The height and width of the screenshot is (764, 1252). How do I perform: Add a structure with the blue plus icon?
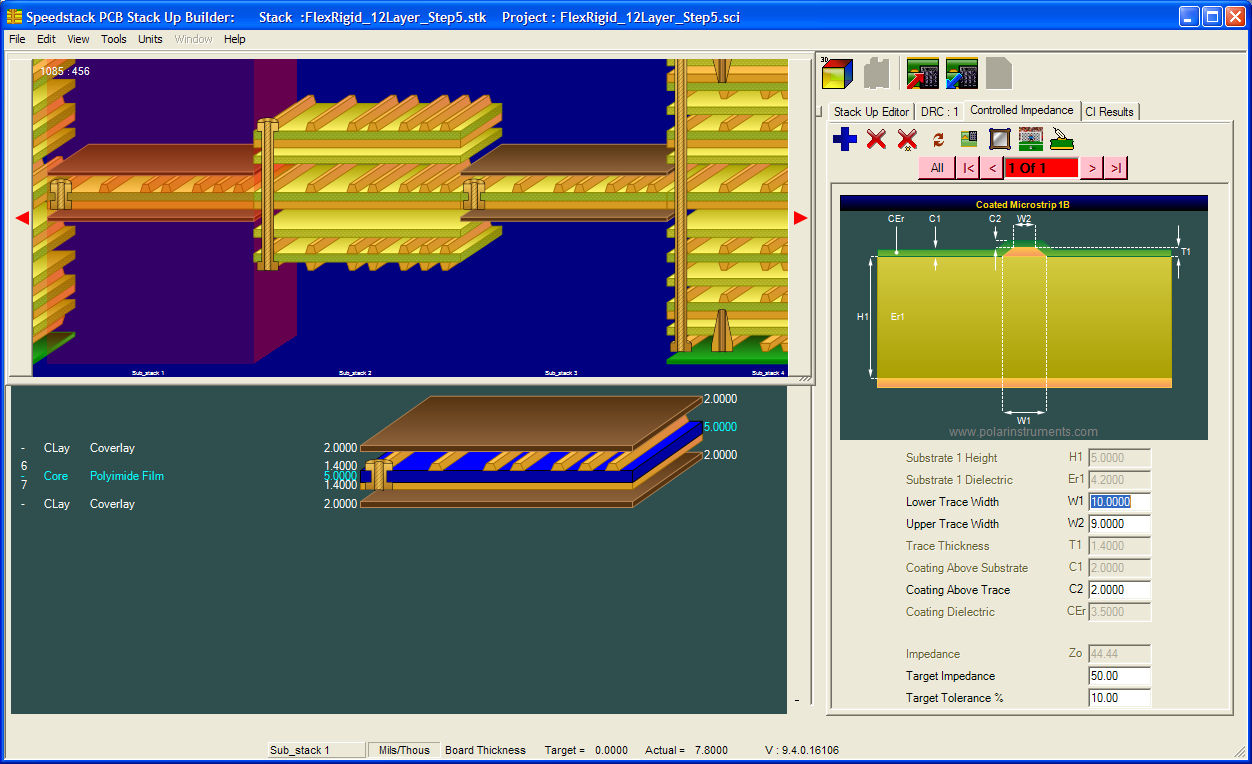[845, 140]
